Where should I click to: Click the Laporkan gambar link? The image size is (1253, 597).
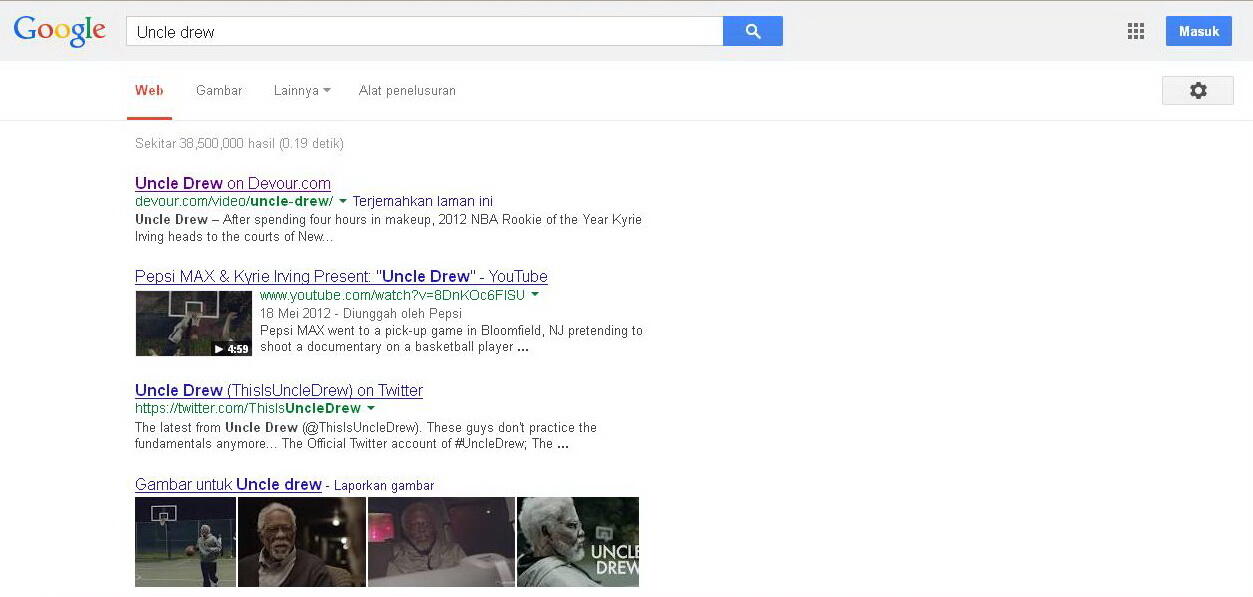(384, 486)
